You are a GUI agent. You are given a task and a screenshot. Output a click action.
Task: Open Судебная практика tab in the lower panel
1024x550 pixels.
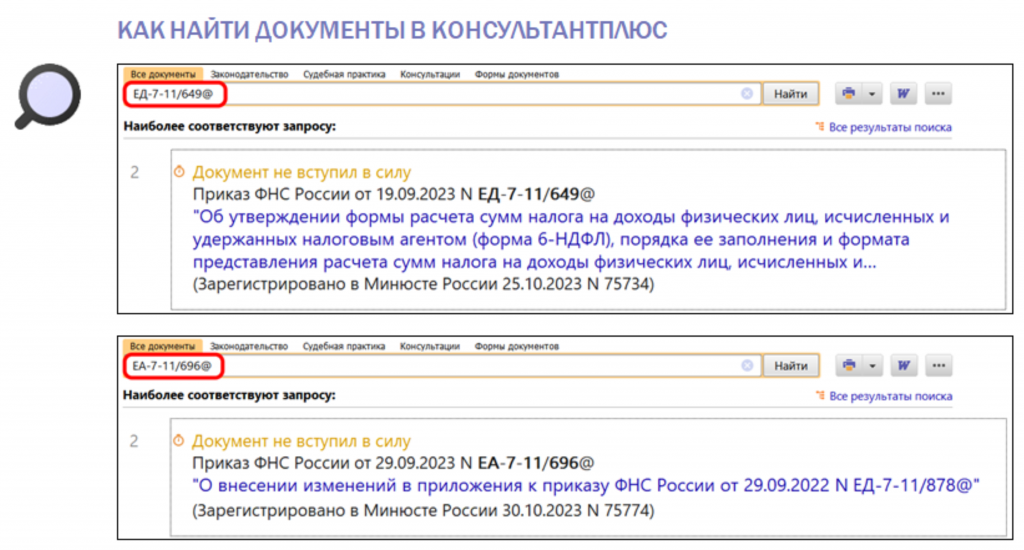(344, 346)
